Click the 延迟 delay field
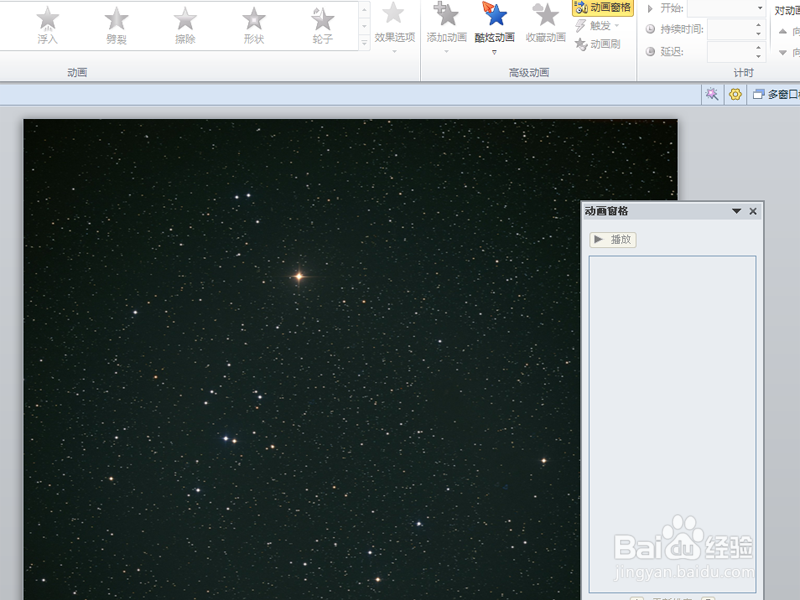This screenshot has width=800, height=600. pos(733,52)
